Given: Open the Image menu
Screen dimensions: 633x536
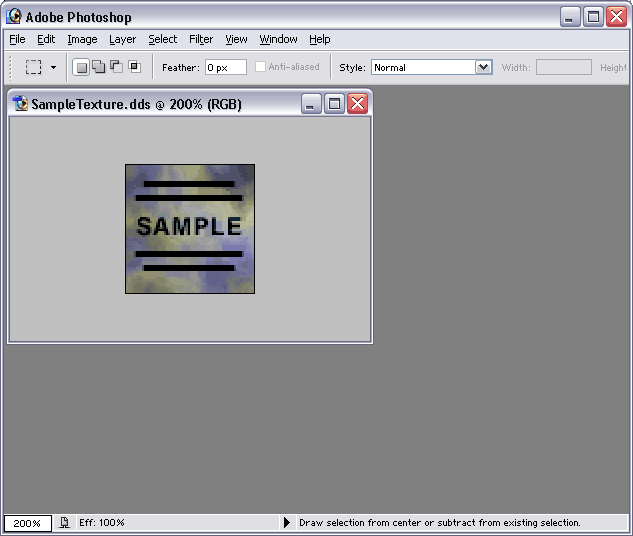Looking at the screenshot, I should [x=82, y=39].
